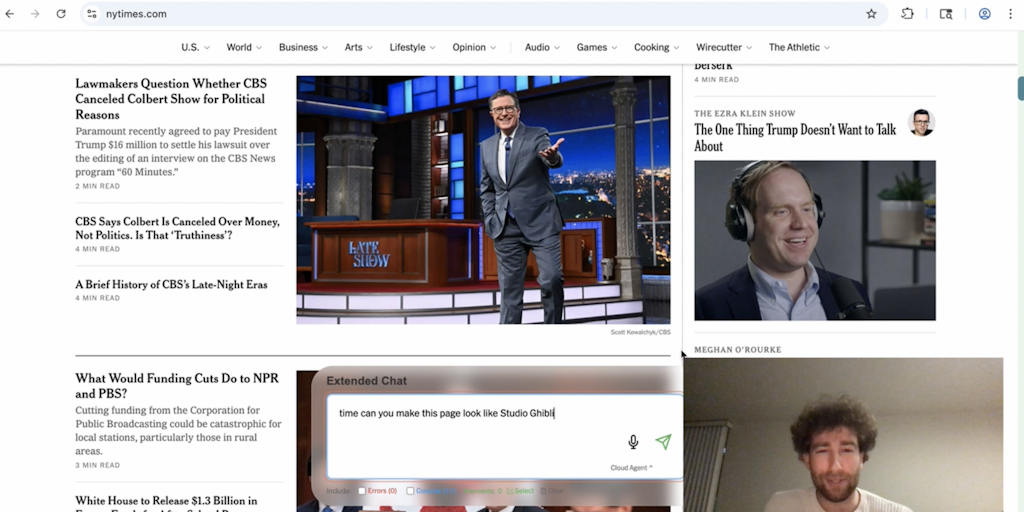Image resolution: width=1024 pixels, height=512 pixels.
Task: Click the nytimes.com address bar
Action: click(x=483, y=14)
